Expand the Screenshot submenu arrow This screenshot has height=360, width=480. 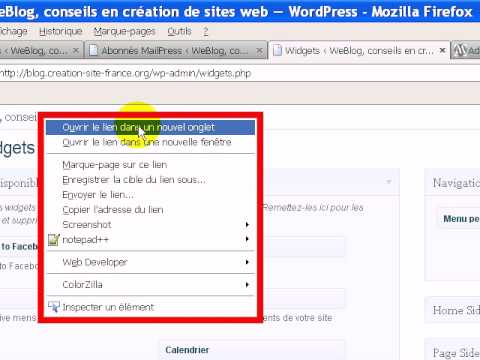247,225
